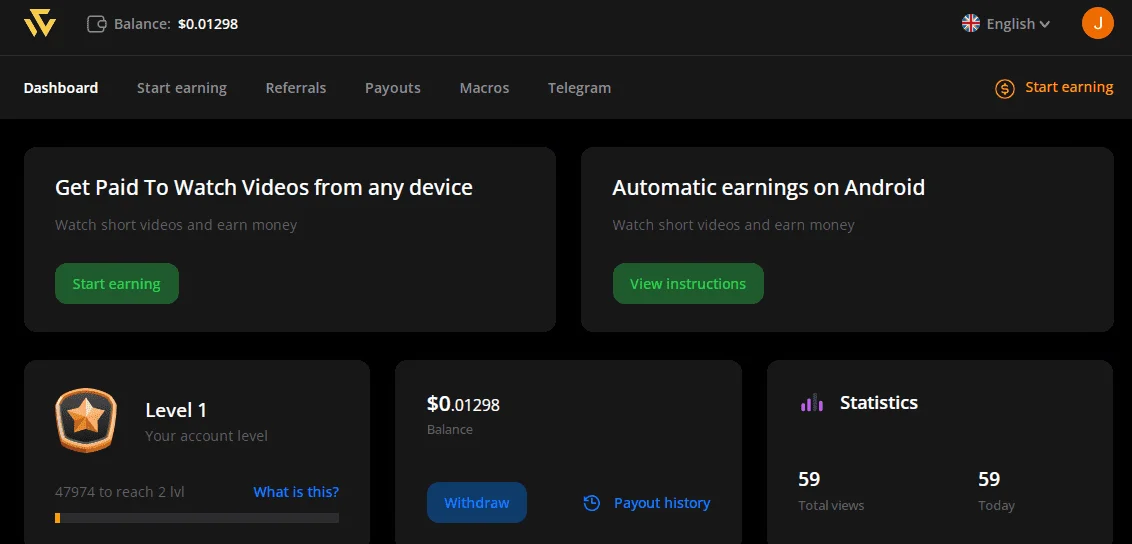This screenshot has height=544, width=1132.
Task: Open the Referrals page
Action: tap(296, 88)
